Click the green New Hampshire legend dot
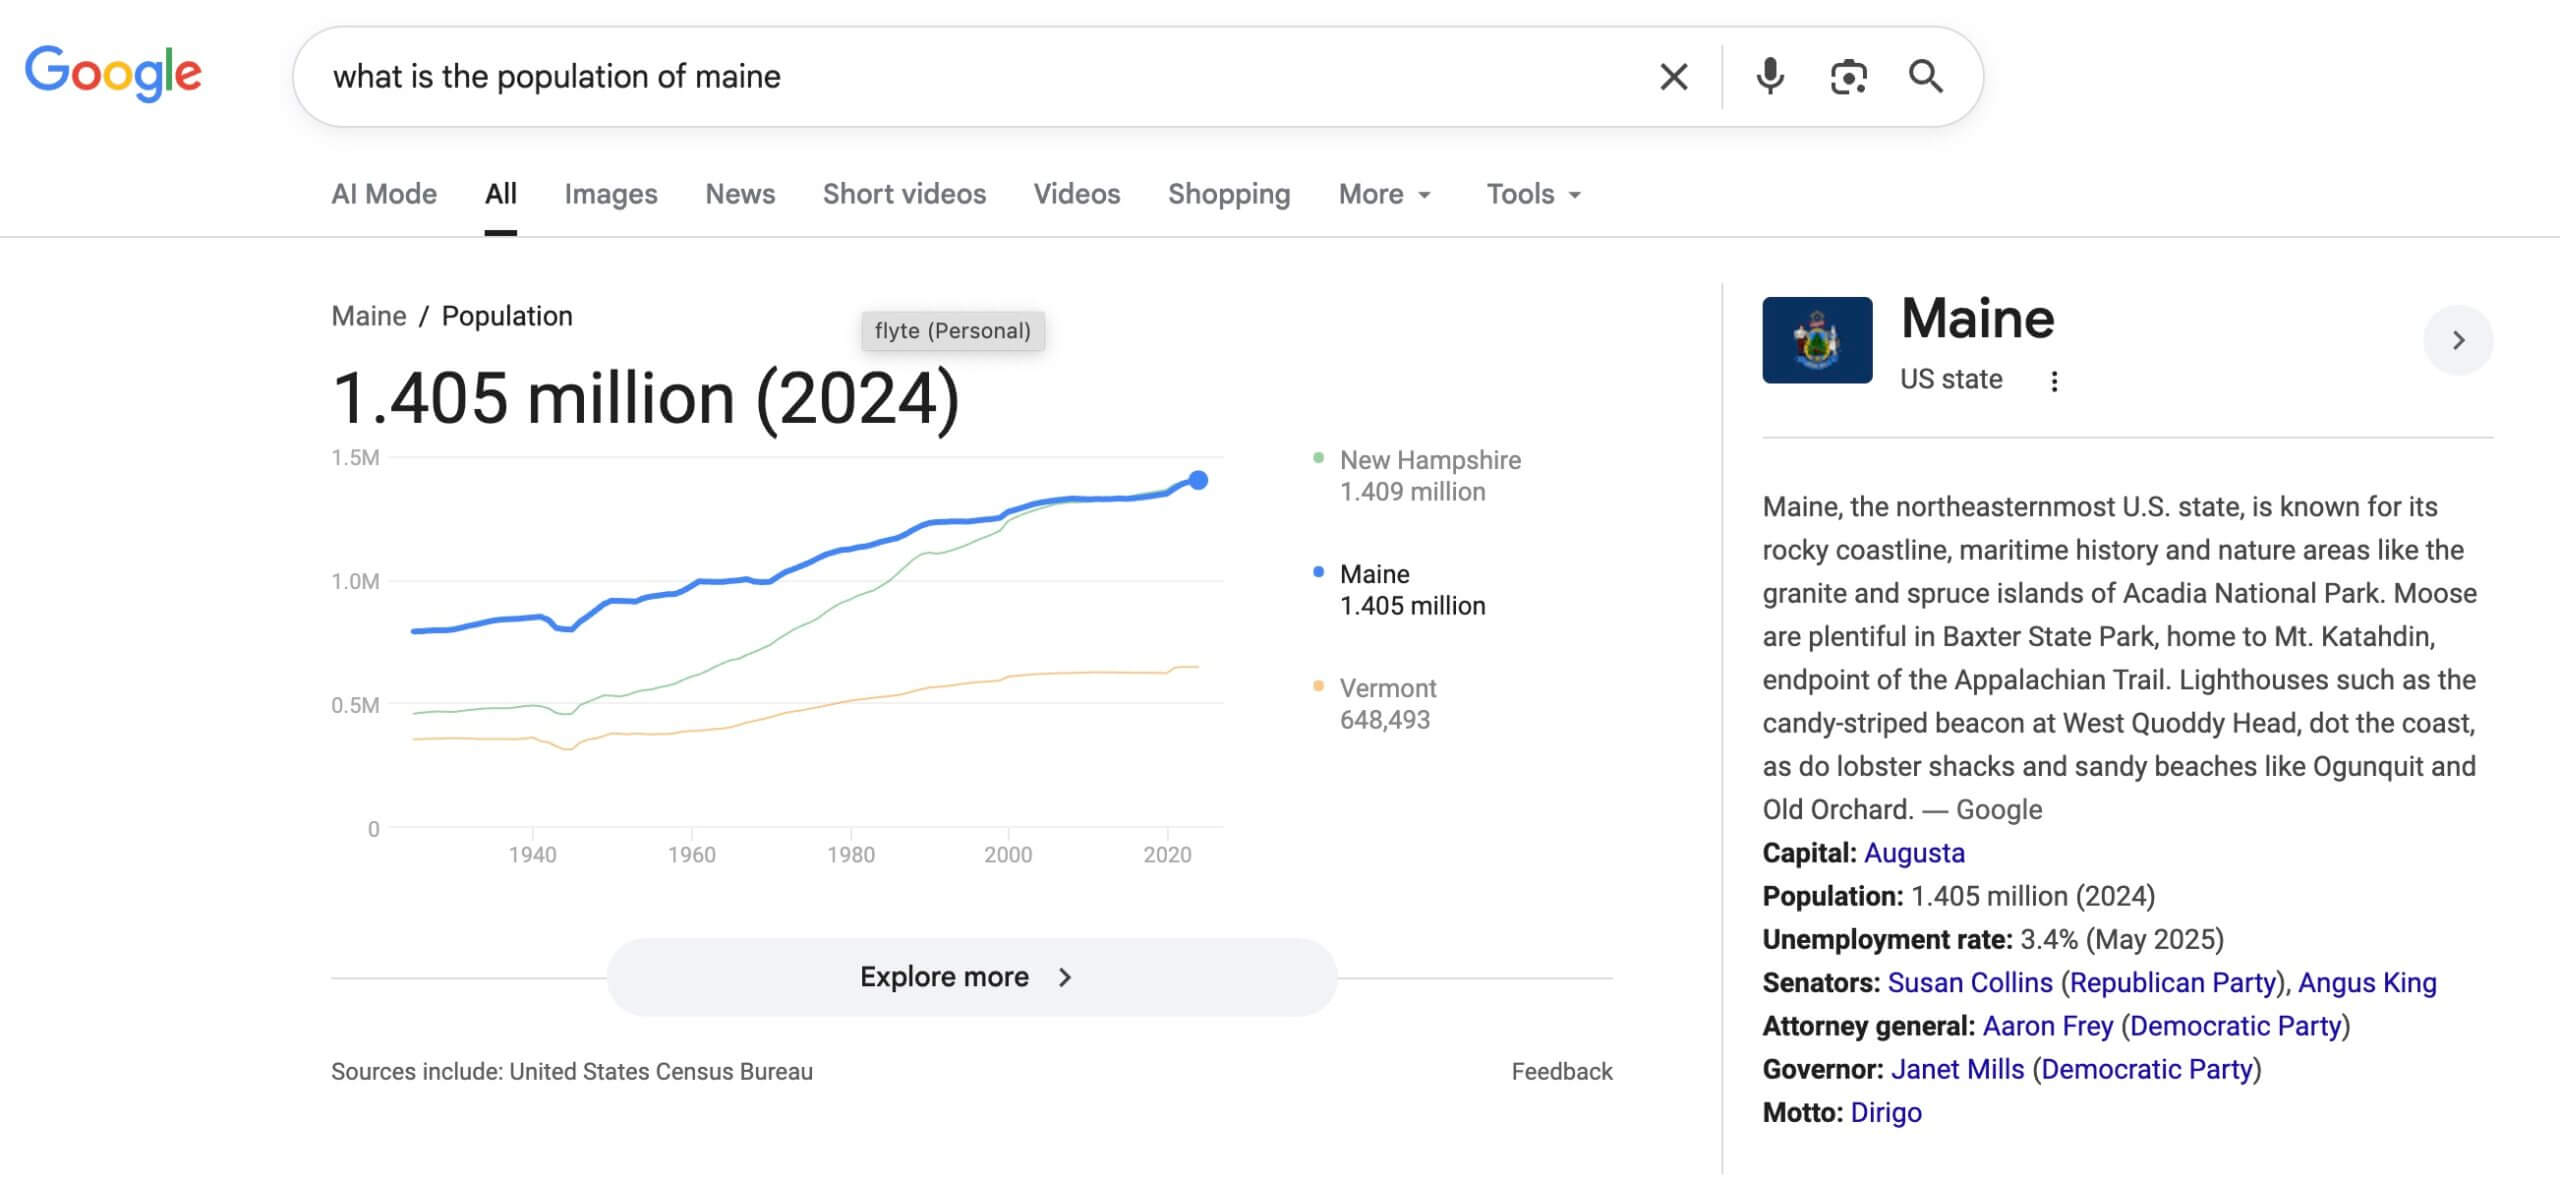2560x1180 pixels. (x=1318, y=458)
